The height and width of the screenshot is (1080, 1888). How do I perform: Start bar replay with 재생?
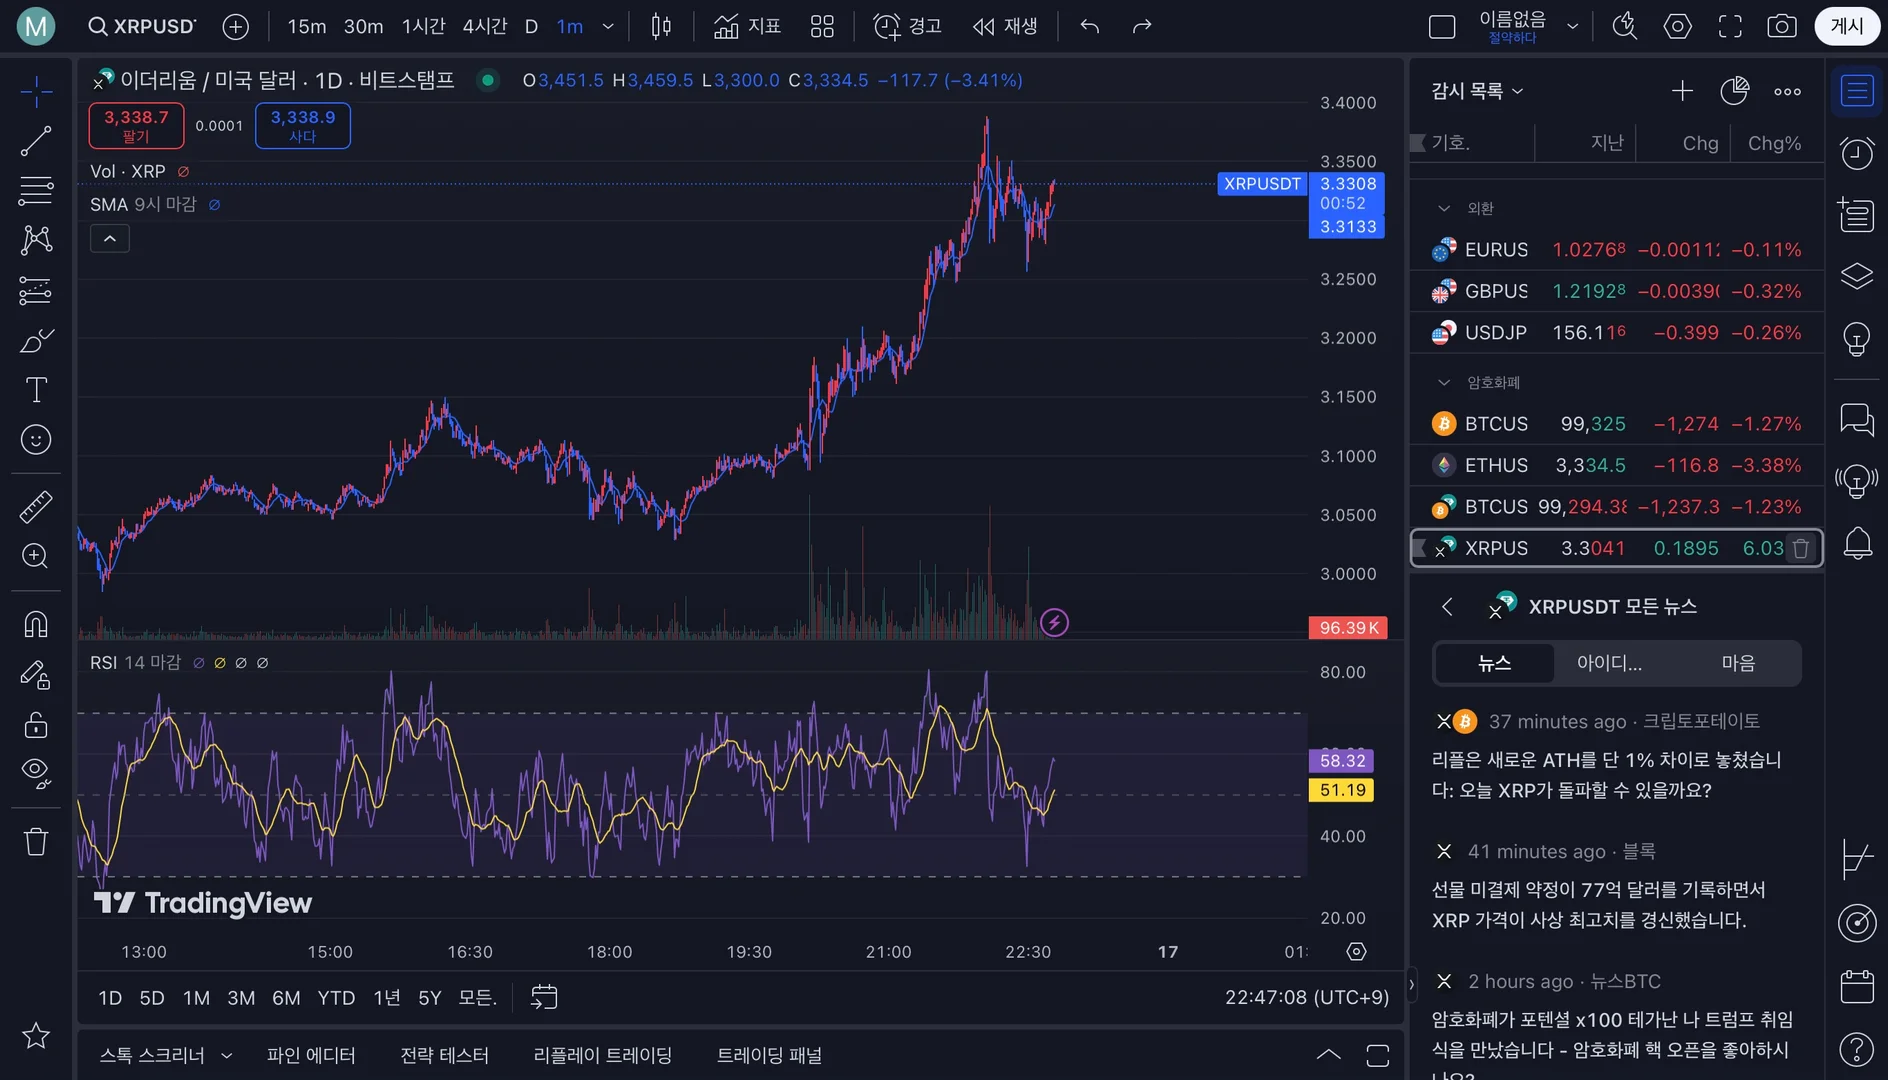(1004, 27)
